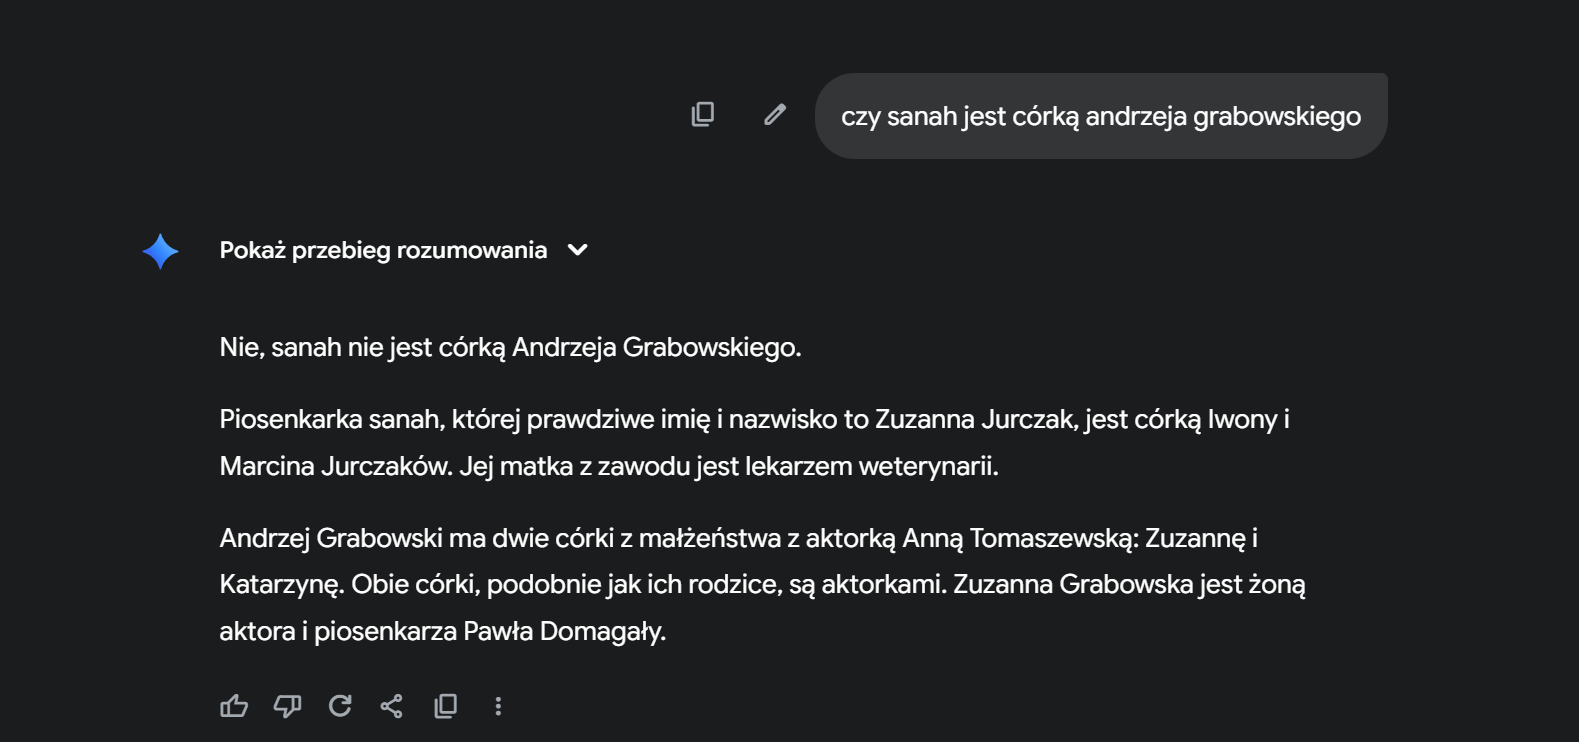Click the name 'Marcina Jurczaków'
Viewport: 1579px width, 742px height.
click(x=335, y=466)
